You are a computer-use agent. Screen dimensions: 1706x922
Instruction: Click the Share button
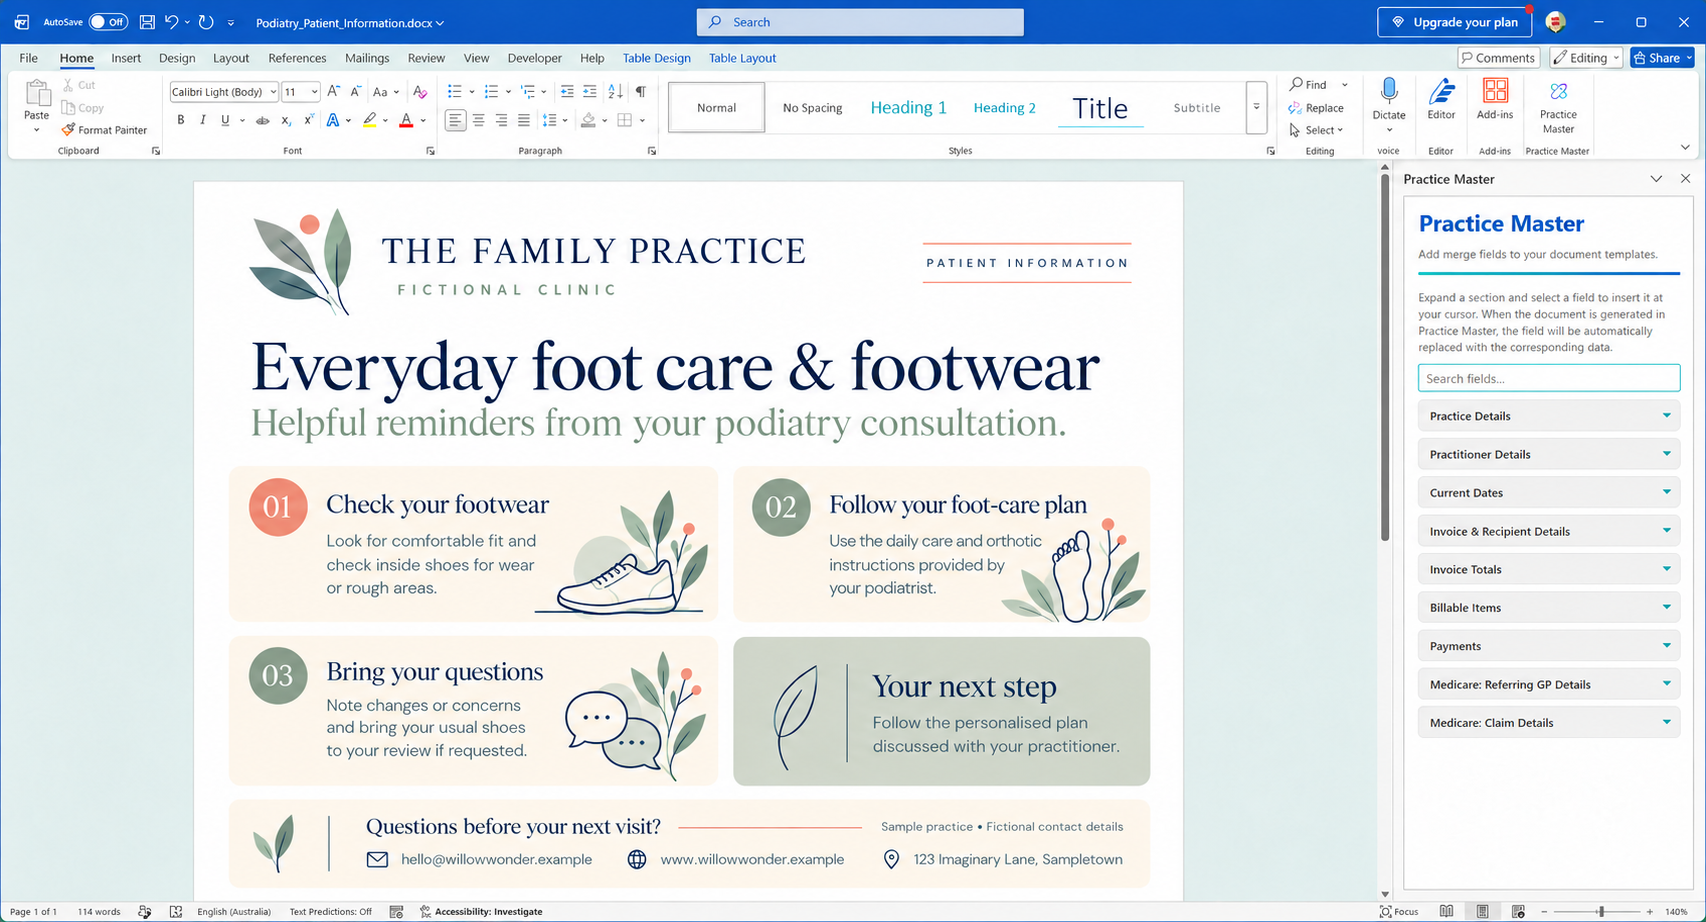1662,58
